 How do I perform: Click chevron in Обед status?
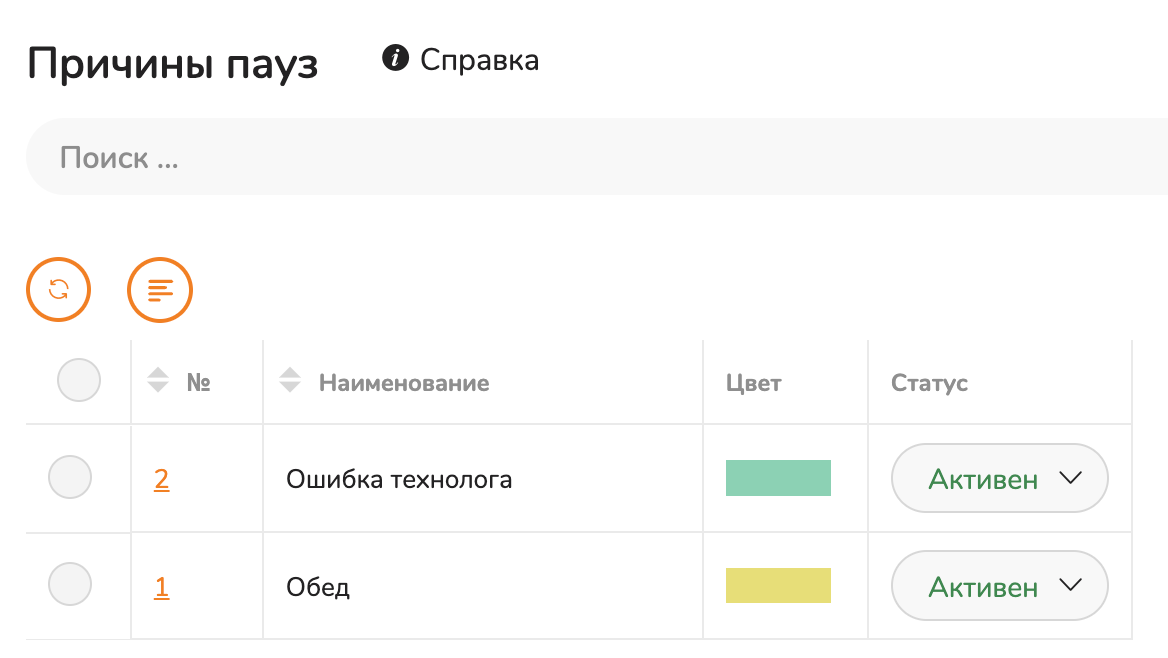point(1070,585)
